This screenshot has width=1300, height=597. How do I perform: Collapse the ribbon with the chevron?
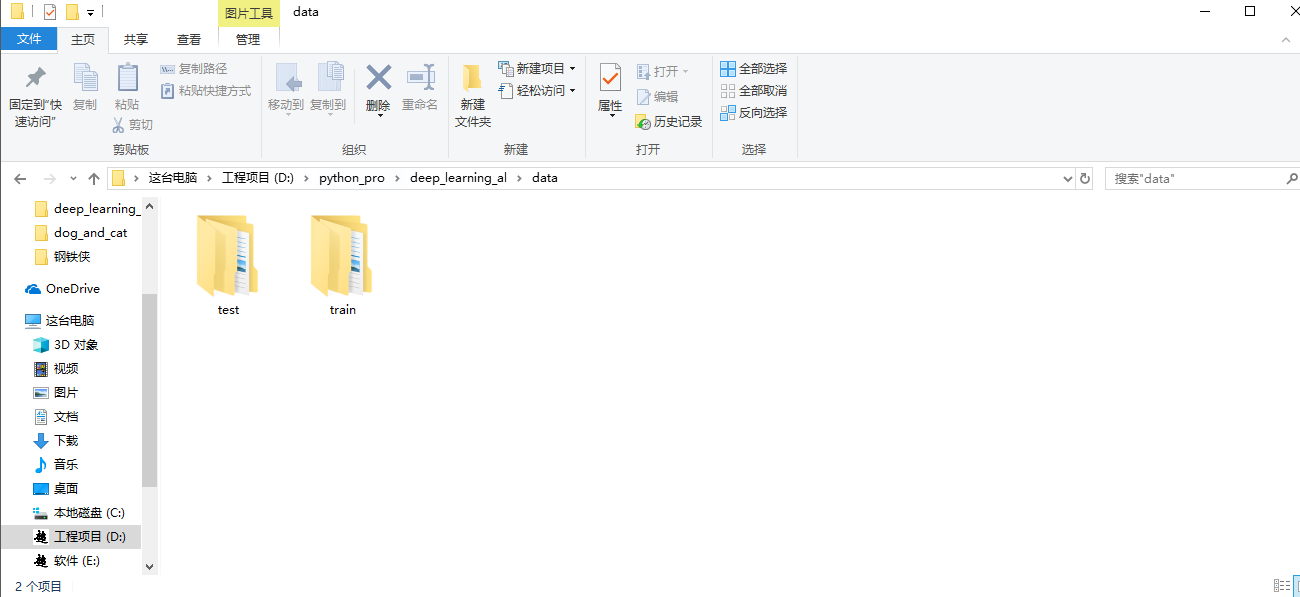[1285, 39]
